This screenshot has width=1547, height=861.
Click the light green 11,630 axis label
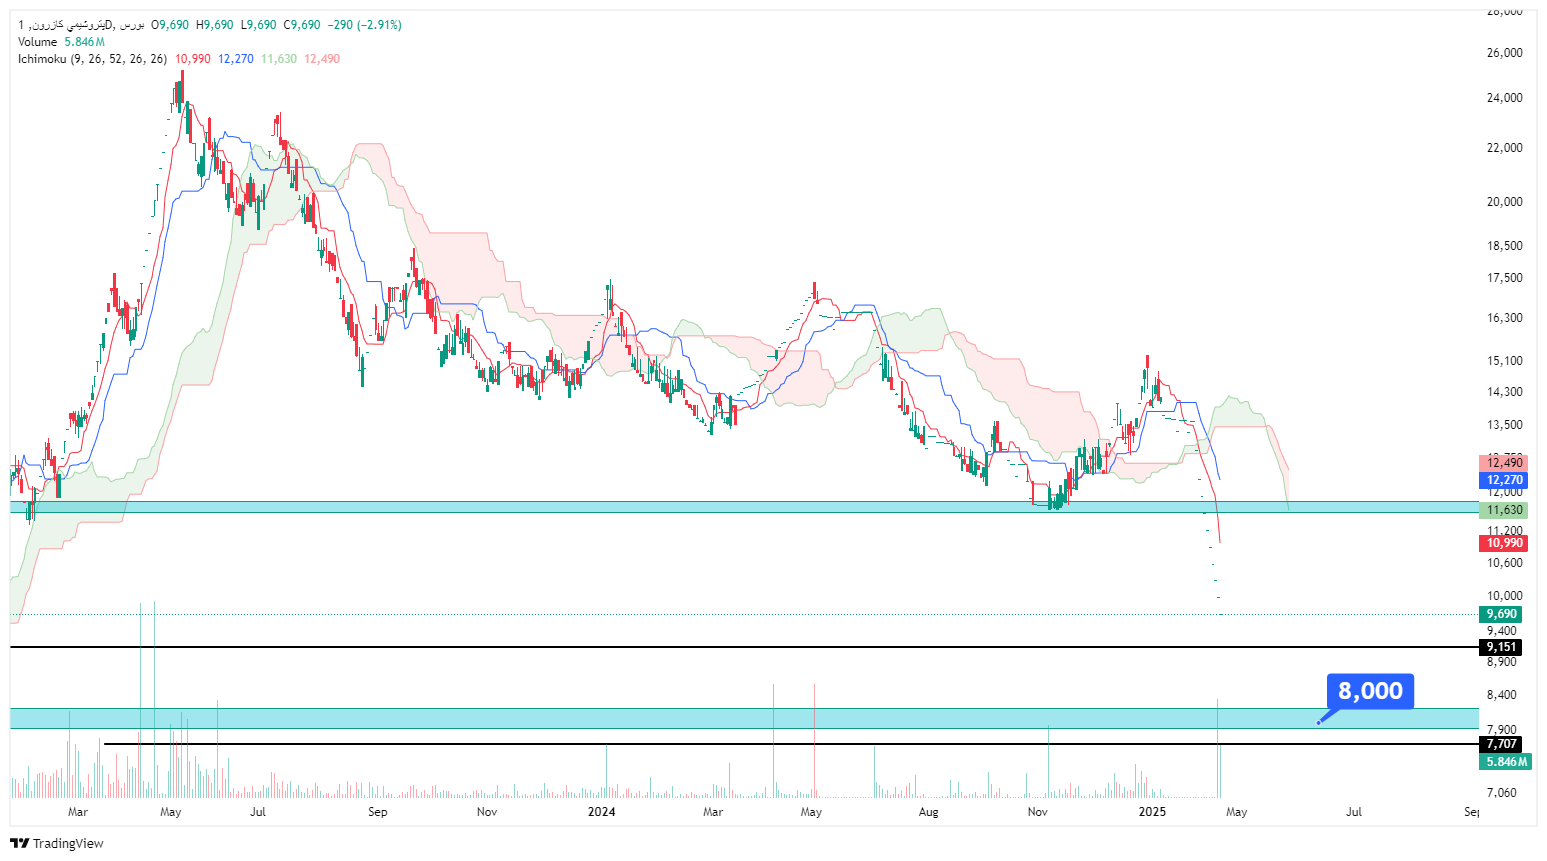(1504, 510)
